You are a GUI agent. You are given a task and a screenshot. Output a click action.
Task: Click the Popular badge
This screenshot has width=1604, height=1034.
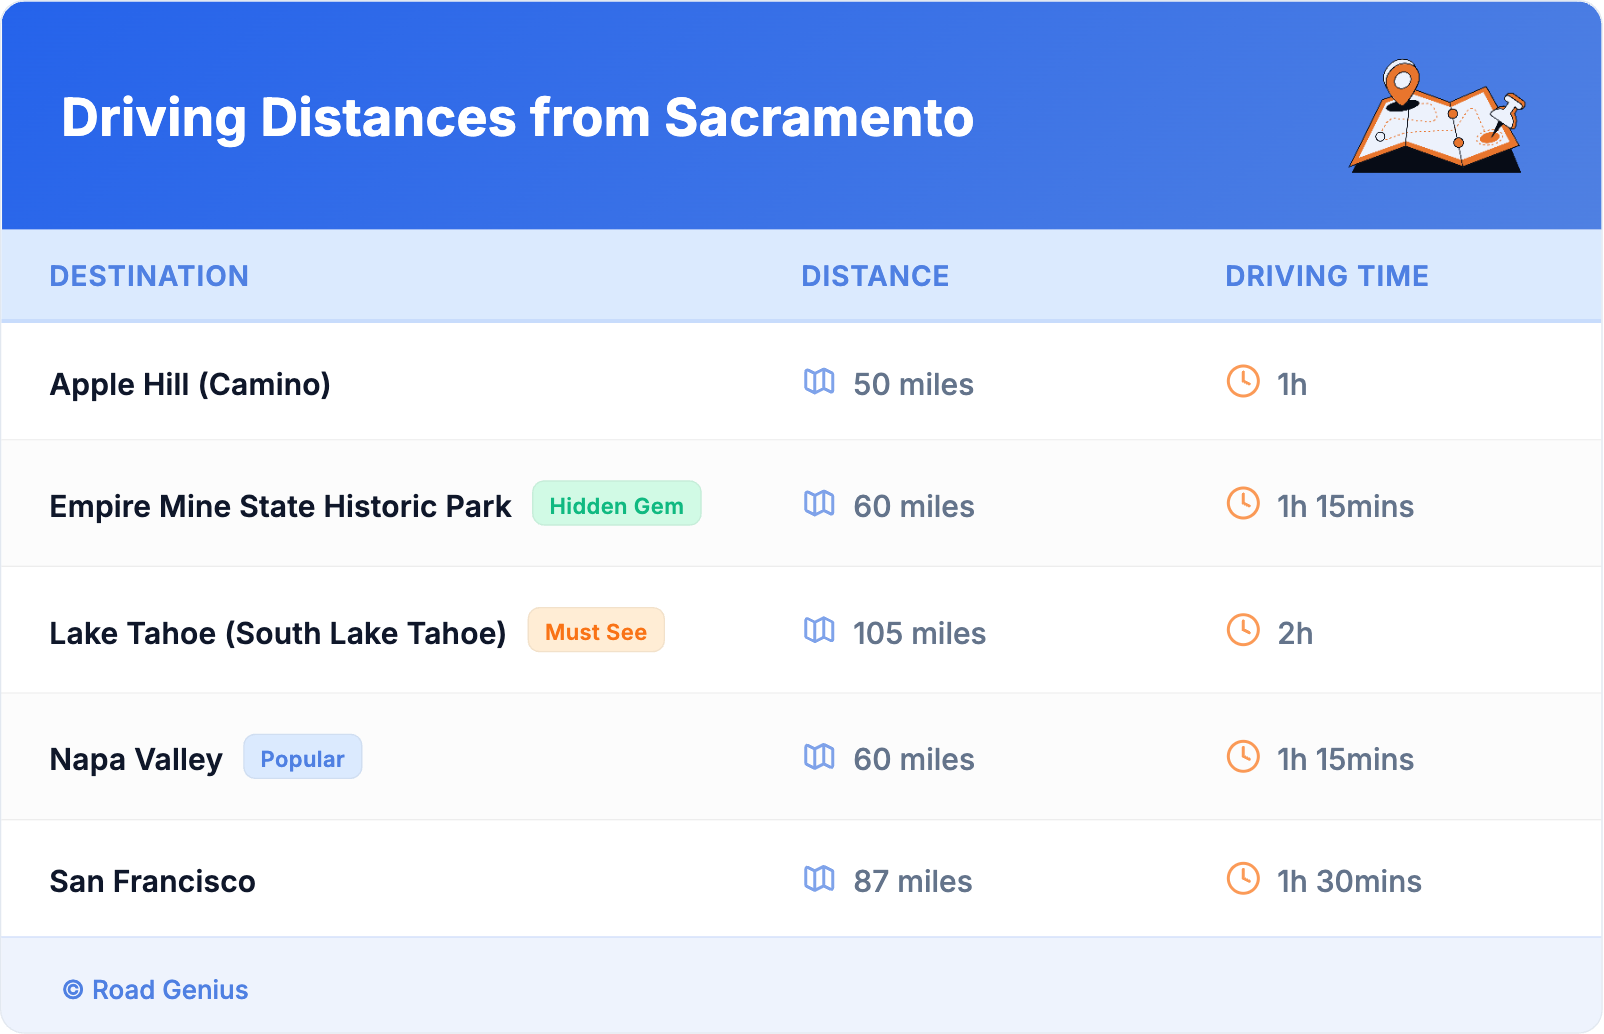[302, 758]
